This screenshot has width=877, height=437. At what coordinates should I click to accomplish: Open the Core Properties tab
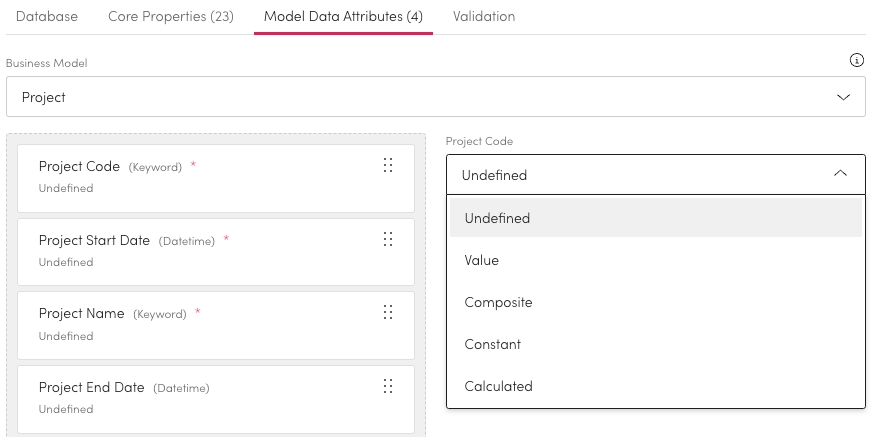point(170,17)
